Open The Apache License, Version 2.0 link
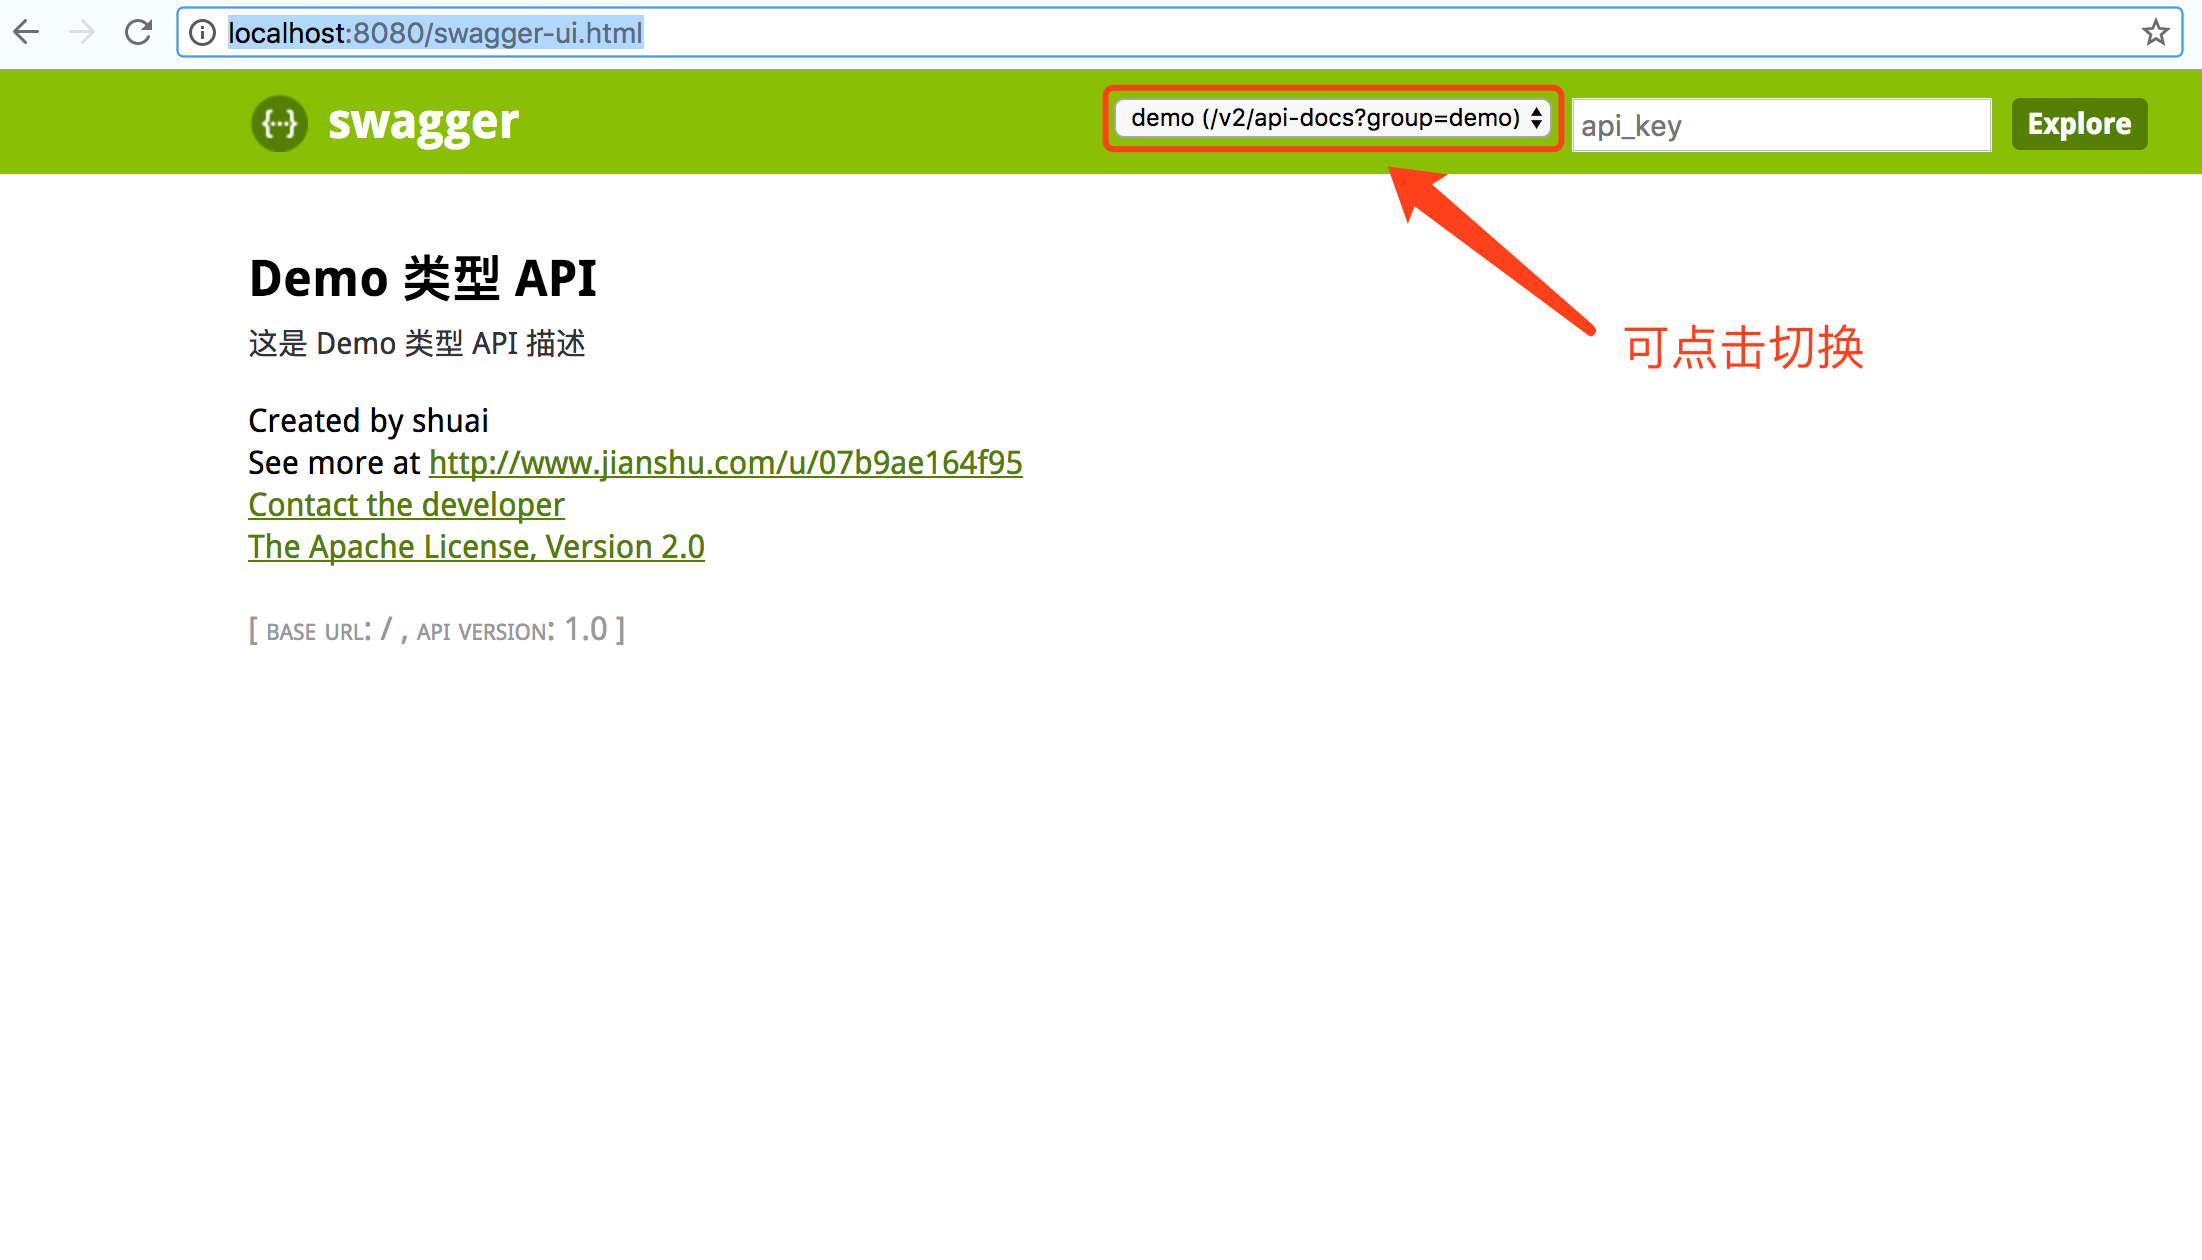The height and width of the screenshot is (1260, 2202). coord(476,547)
